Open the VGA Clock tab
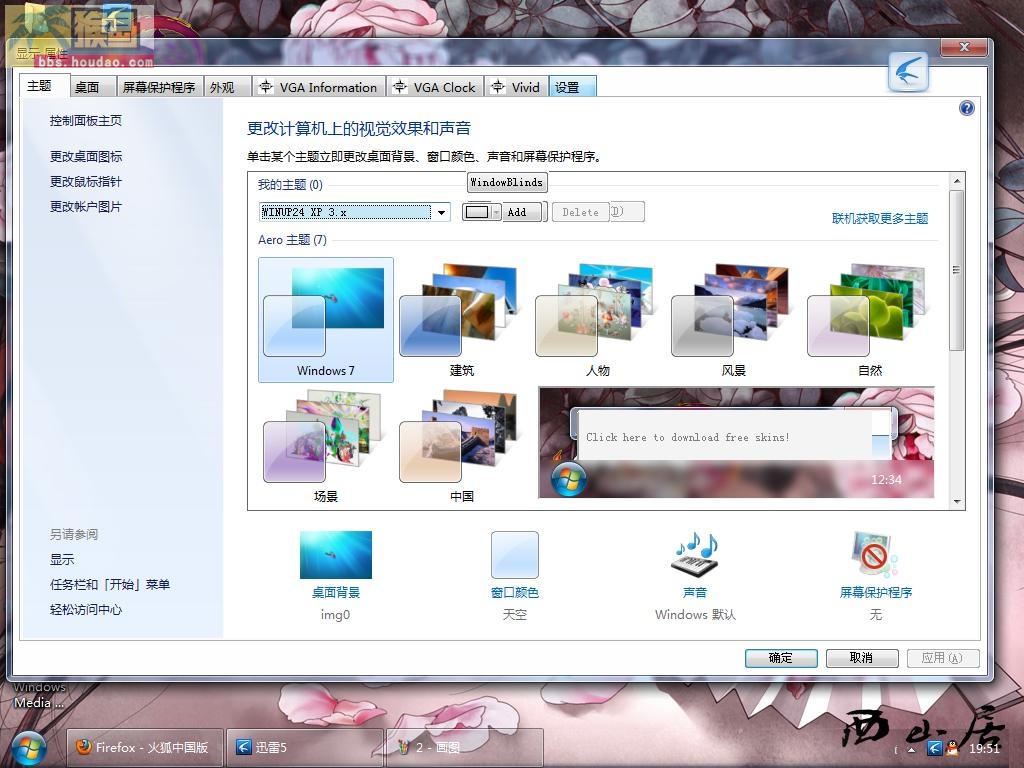The height and width of the screenshot is (768, 1024). pyautogui.click(x=434, y=88)
